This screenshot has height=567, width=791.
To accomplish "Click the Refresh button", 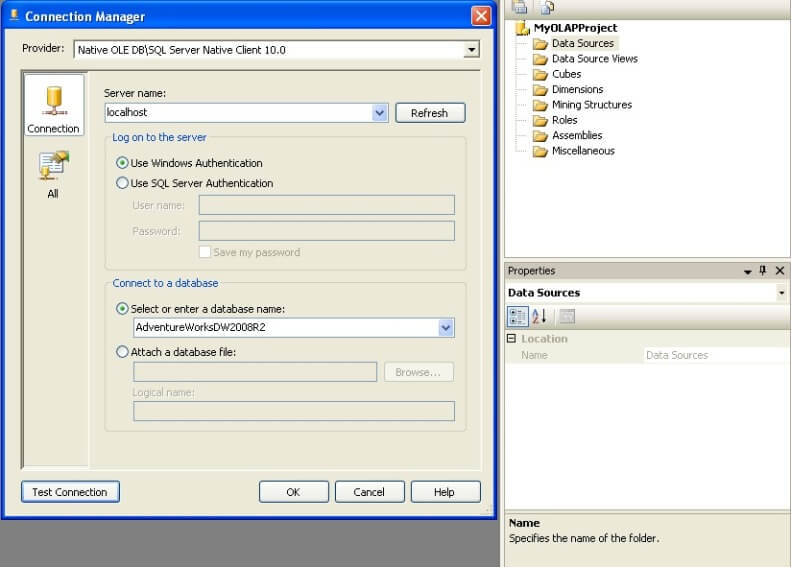I will (430, 113).
